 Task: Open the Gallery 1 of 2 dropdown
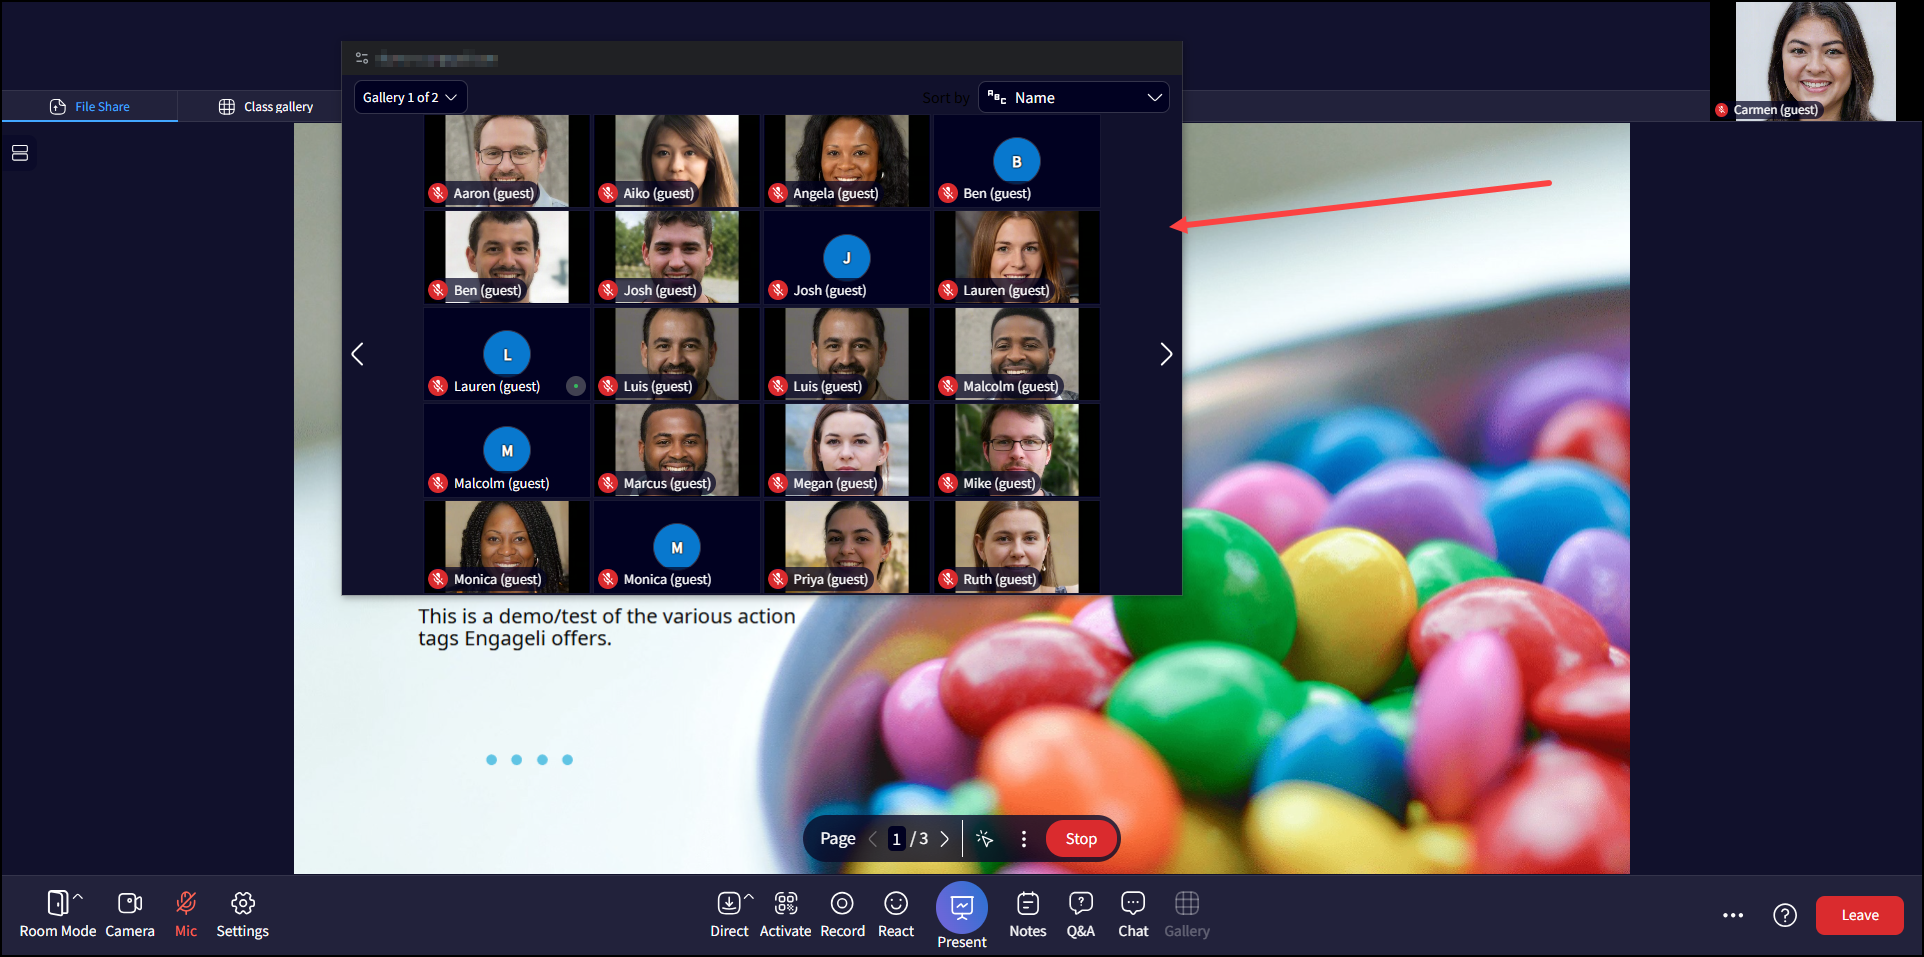410,97
